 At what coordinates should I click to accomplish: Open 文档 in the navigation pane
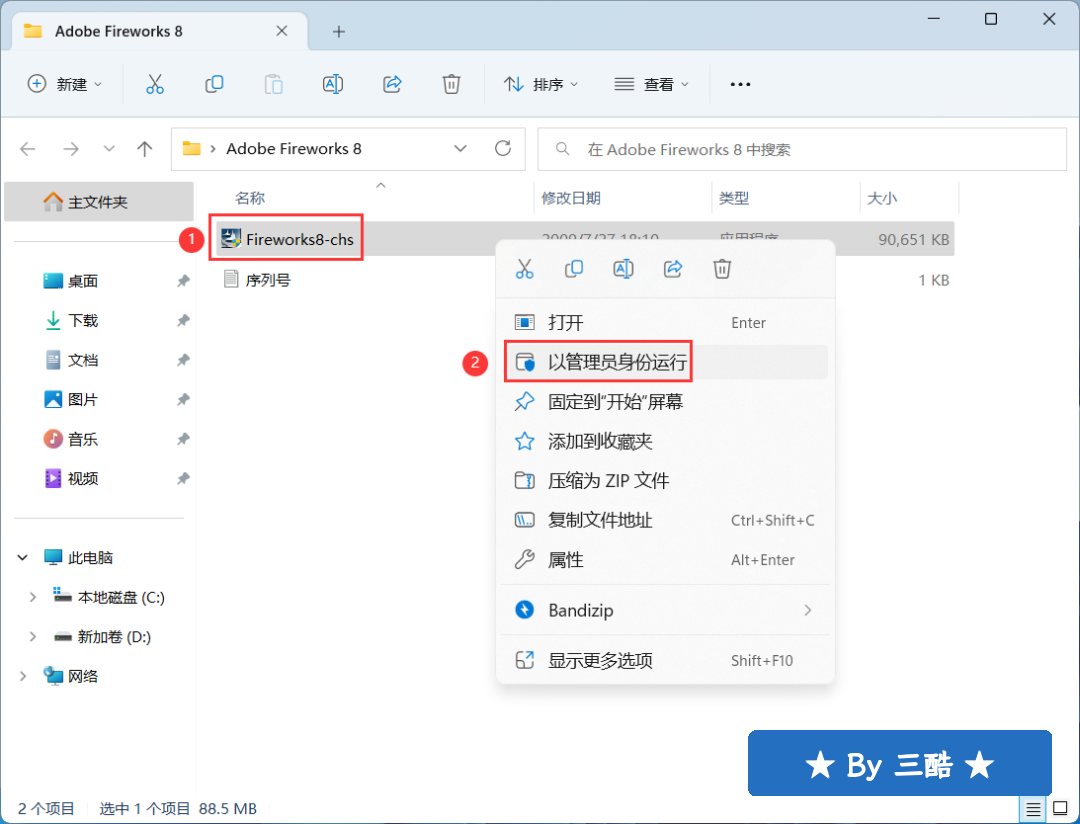pyautogui.click(x=83, y=360)
